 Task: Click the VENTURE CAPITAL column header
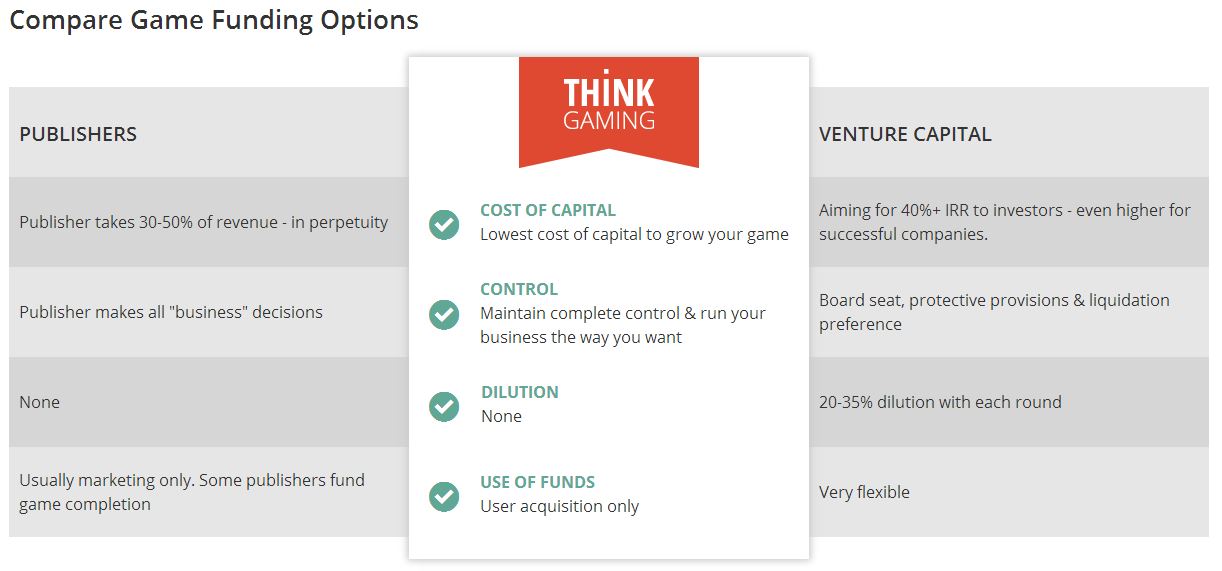(905, 134)
